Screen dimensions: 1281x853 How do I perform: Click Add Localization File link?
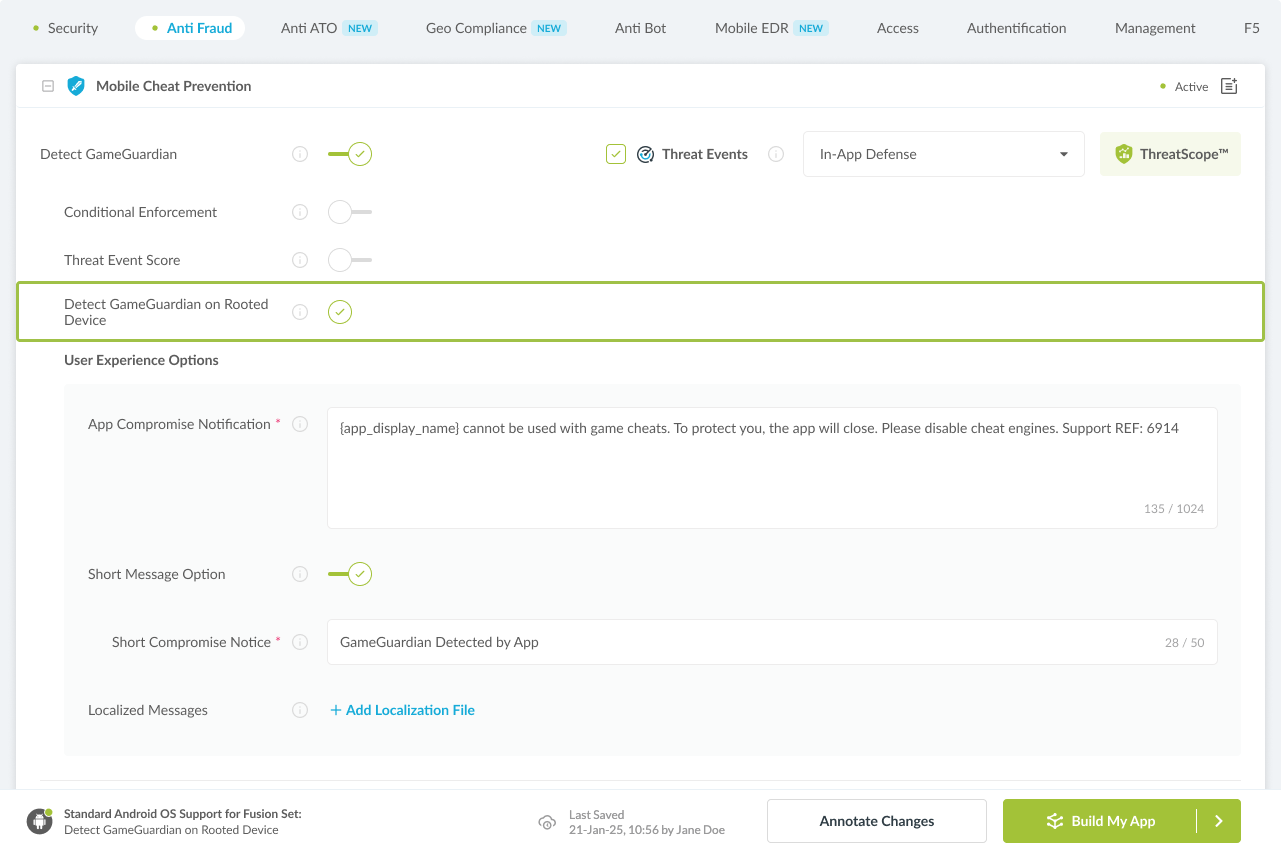tap(402, 710)
